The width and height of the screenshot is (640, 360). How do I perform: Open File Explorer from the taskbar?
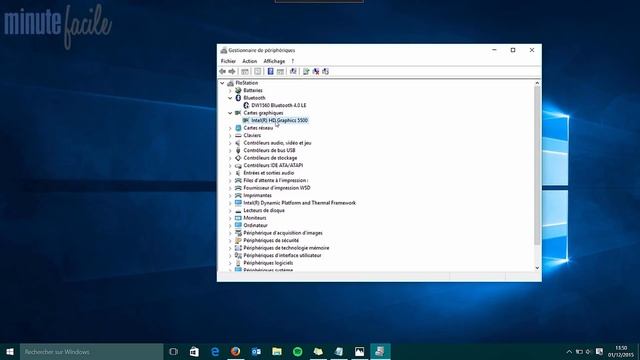[277, 351]
